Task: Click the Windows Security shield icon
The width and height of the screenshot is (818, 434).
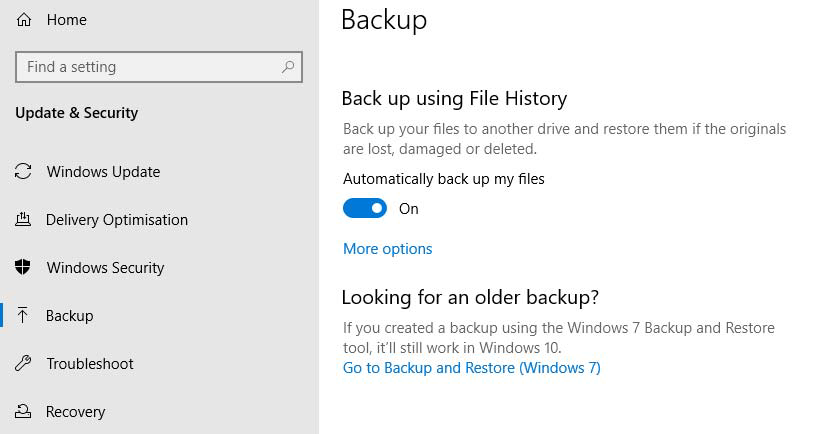Action: (24, 268)
